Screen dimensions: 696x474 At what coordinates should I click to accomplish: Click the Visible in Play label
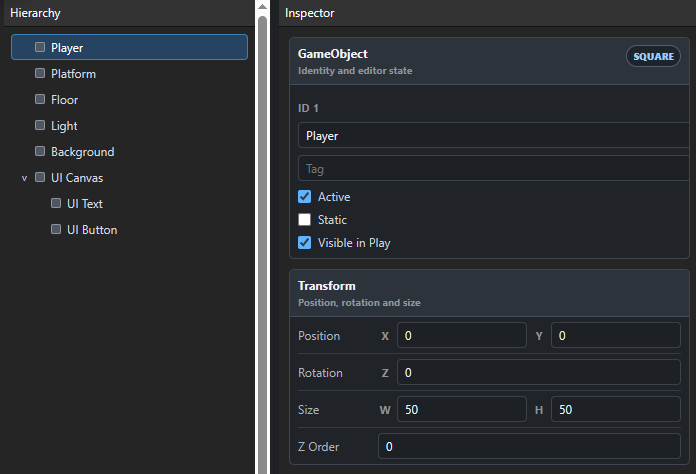coord(354,243)
